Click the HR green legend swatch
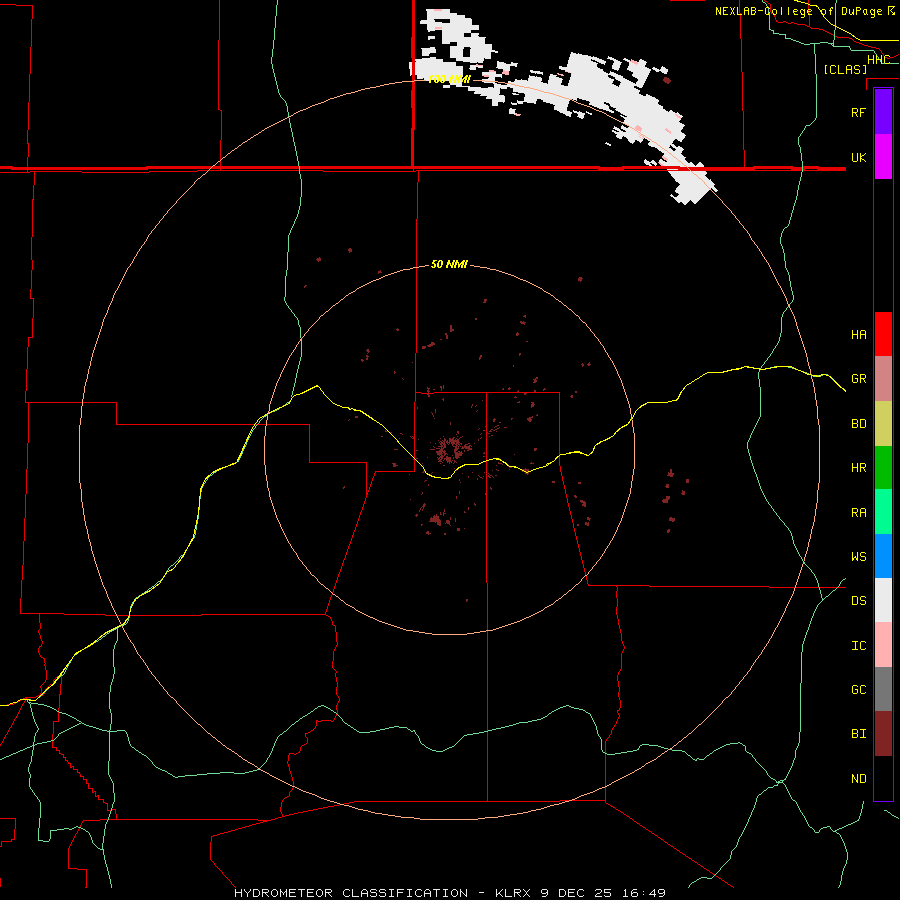This screenshot has height=900, width=900. [x=883, y=468]
